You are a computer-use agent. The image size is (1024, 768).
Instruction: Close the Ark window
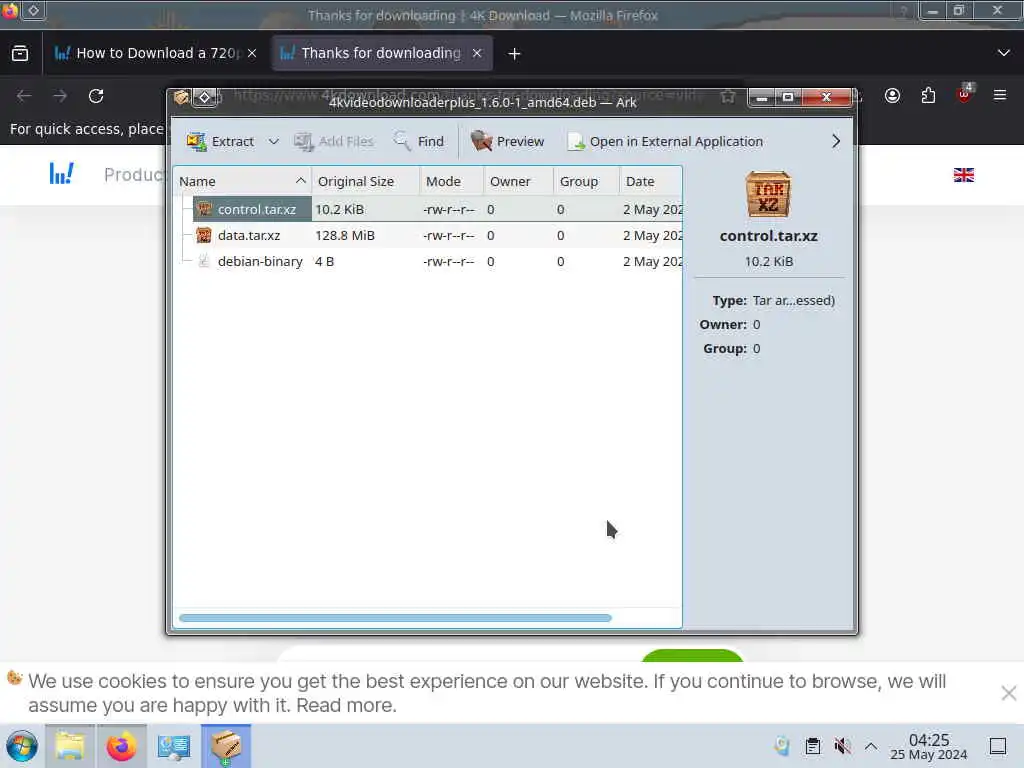pos(826,97)
